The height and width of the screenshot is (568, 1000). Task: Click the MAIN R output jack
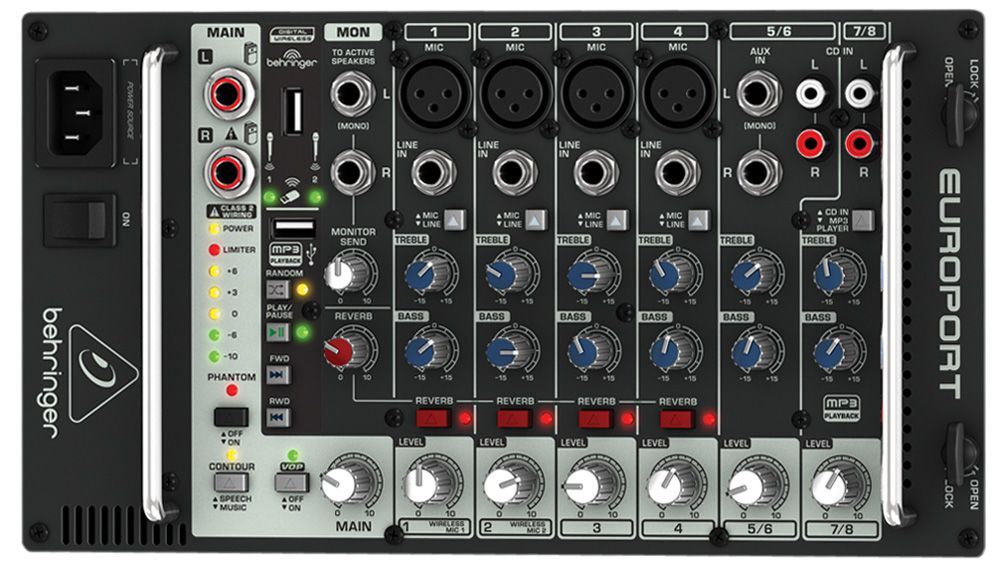(x=228, y=171)
